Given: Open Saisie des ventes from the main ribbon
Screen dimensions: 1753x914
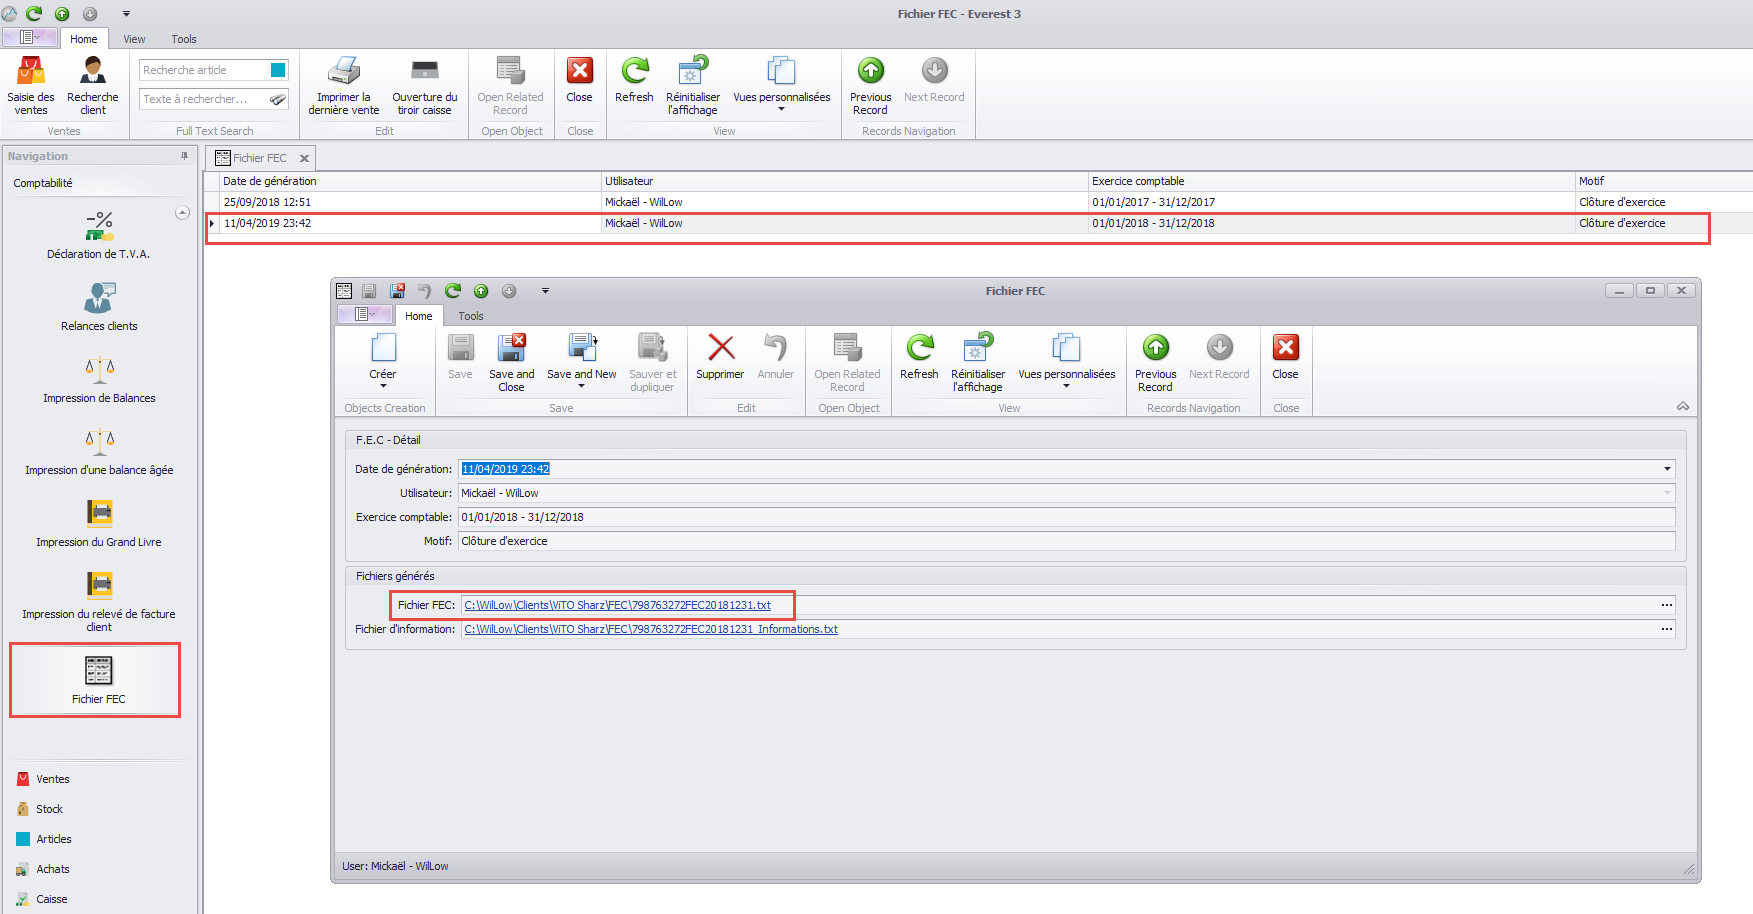Looking at the screenshot, I should pyautogui.click(x=31, y=86).
